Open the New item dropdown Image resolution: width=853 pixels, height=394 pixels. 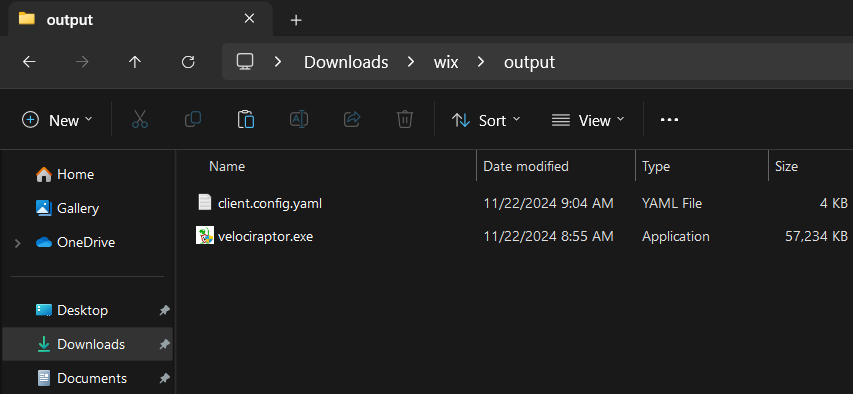click(57, 120)
